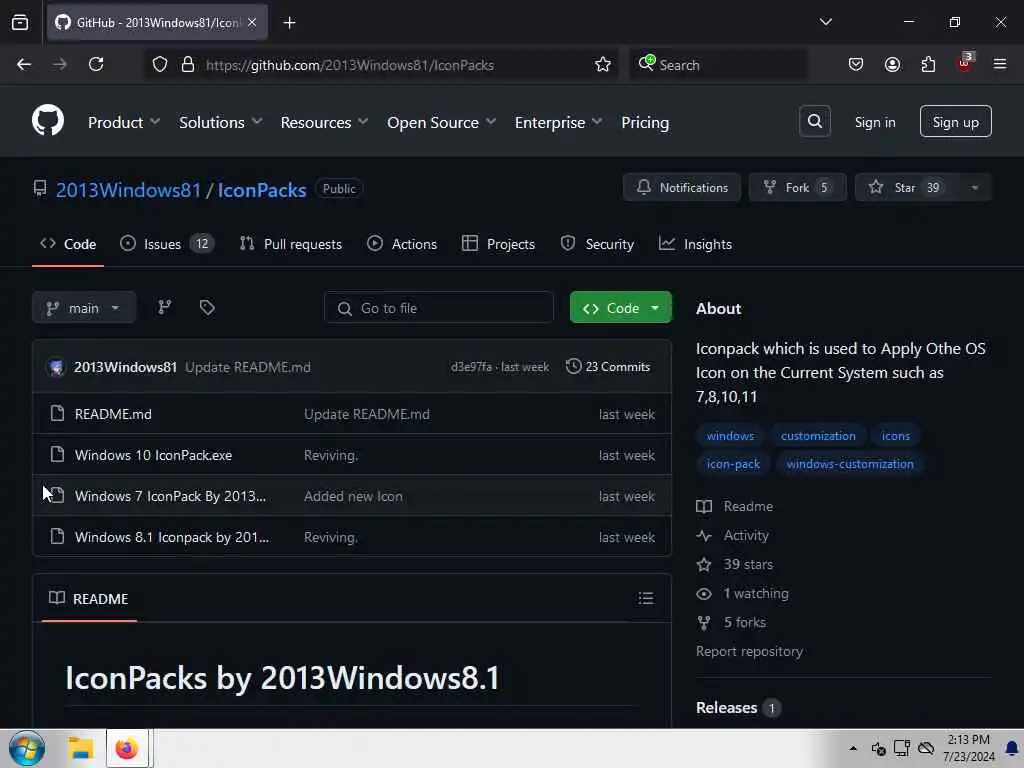Click the Notifications button
This screenshot has width=1024, height=768.
click(682, 187)
